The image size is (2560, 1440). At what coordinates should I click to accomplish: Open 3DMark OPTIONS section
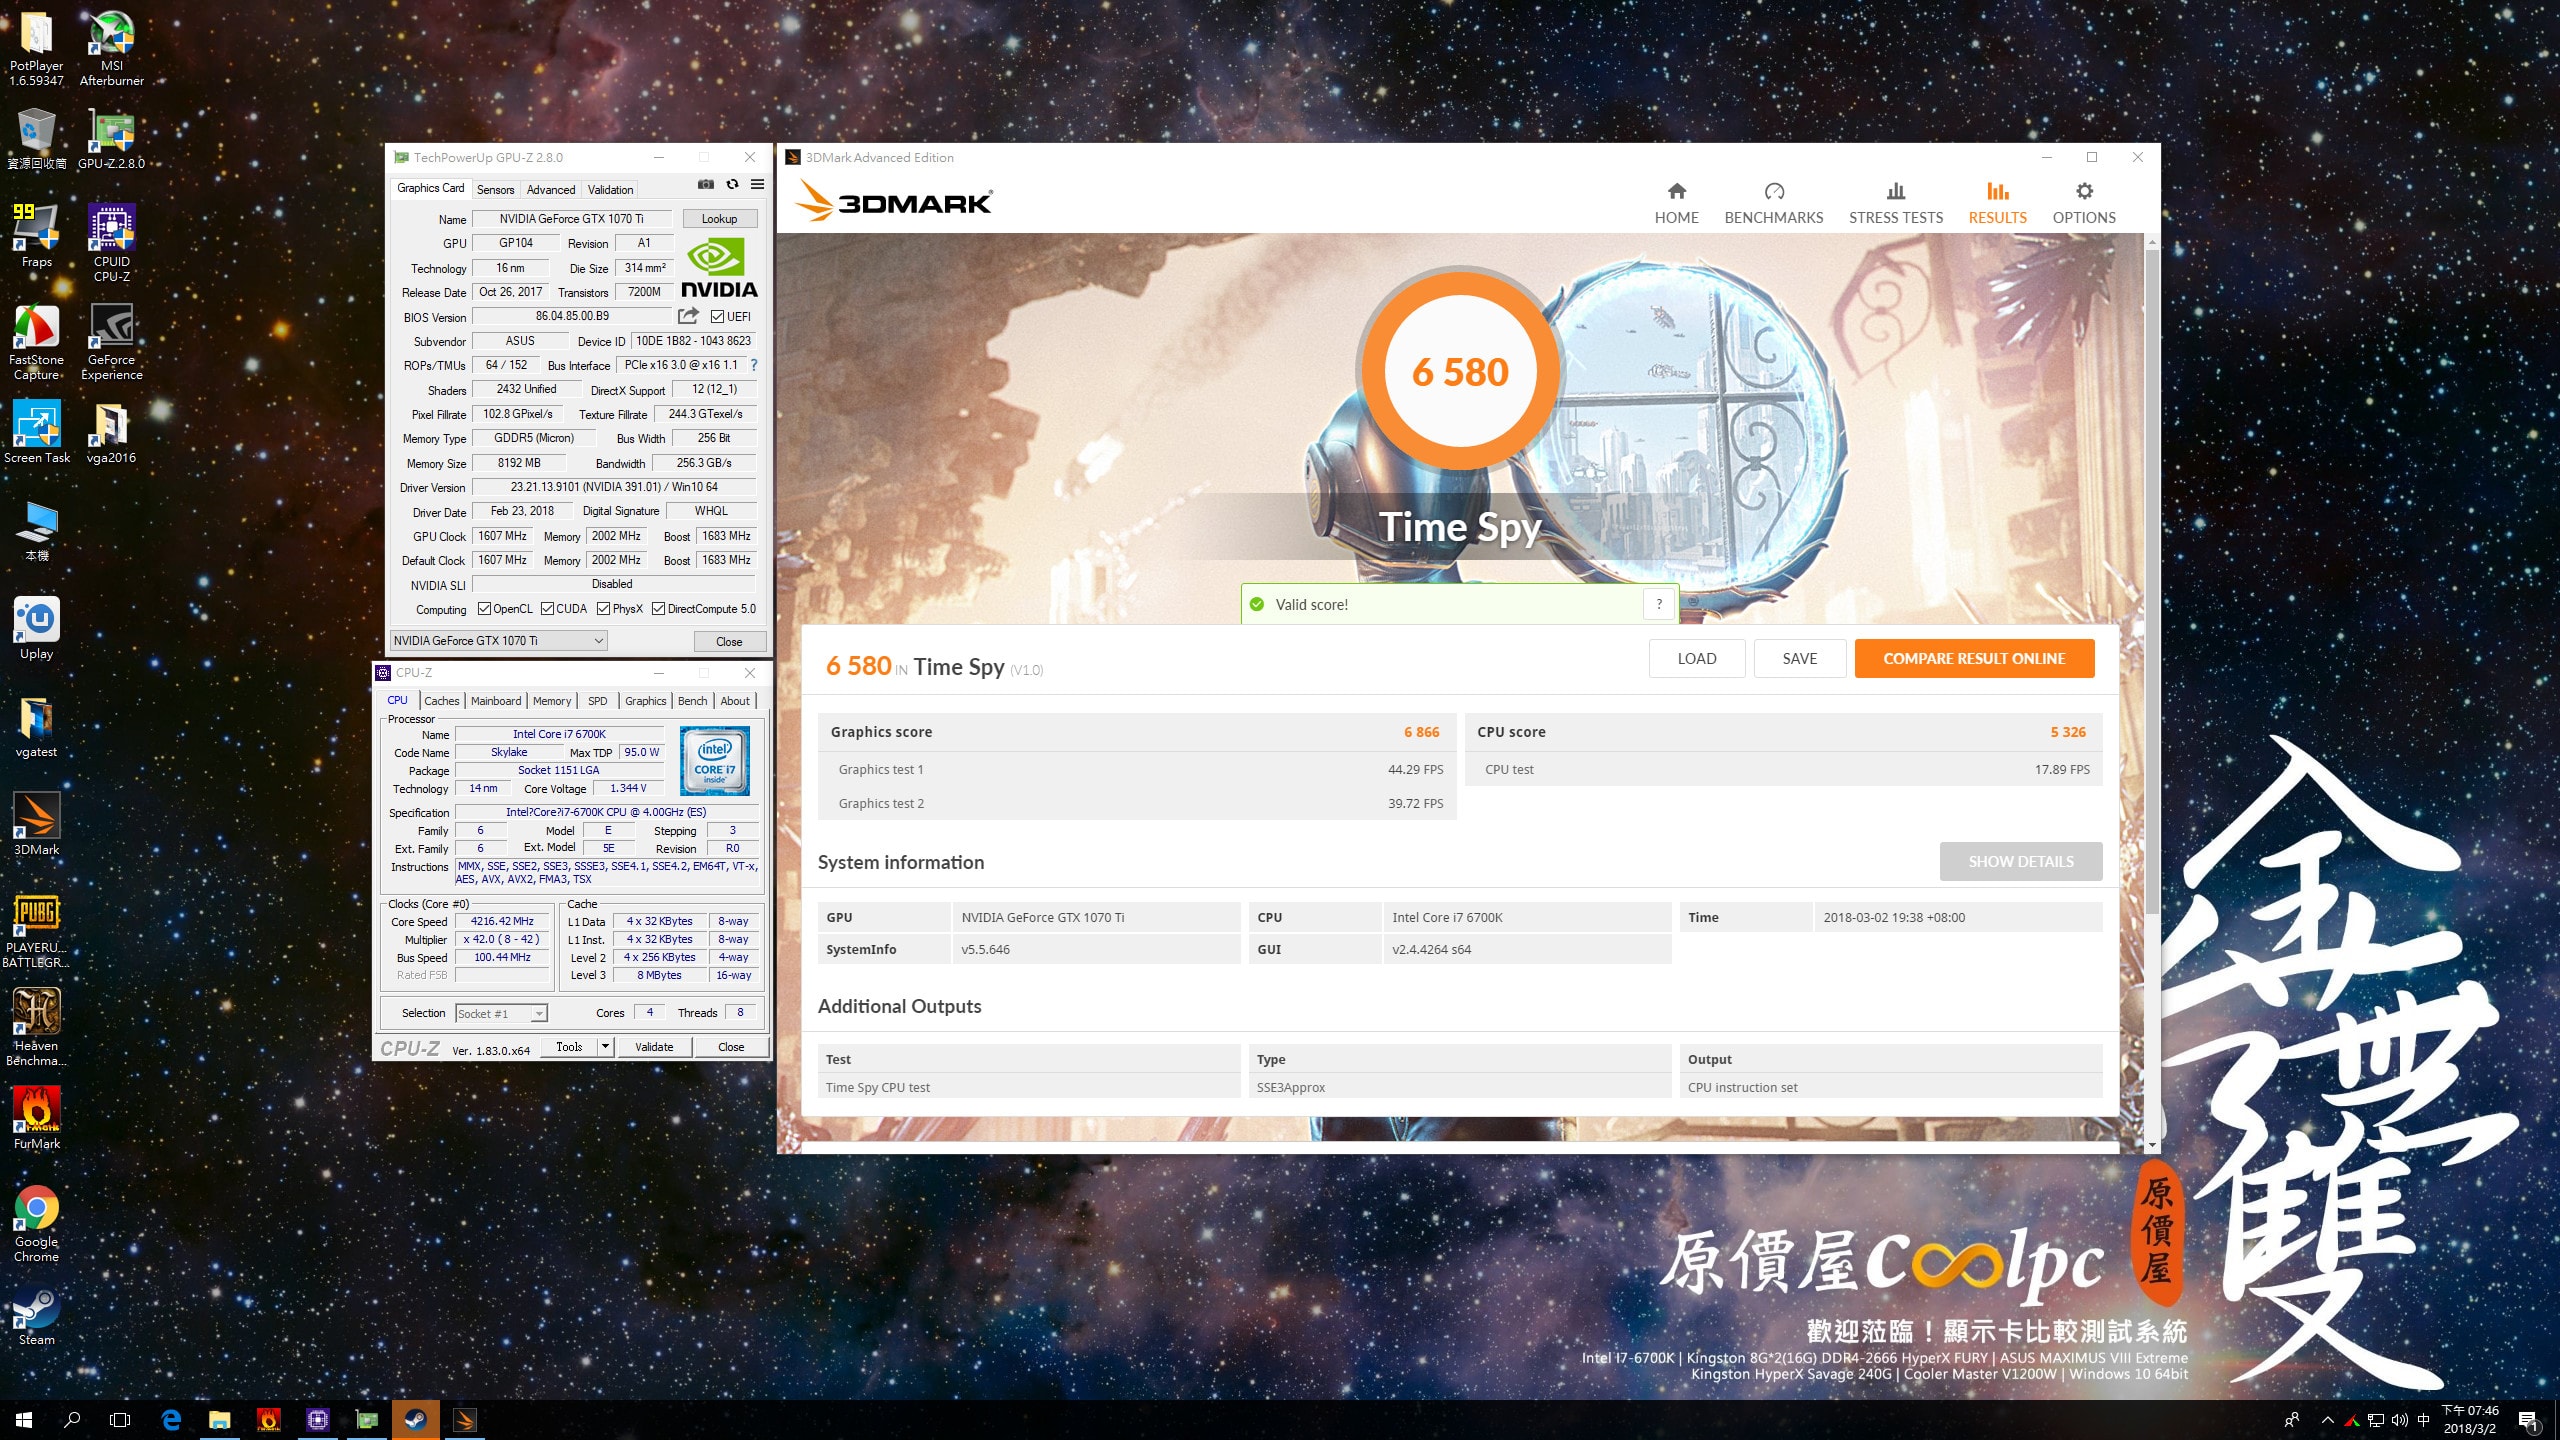click(2084, 203)
